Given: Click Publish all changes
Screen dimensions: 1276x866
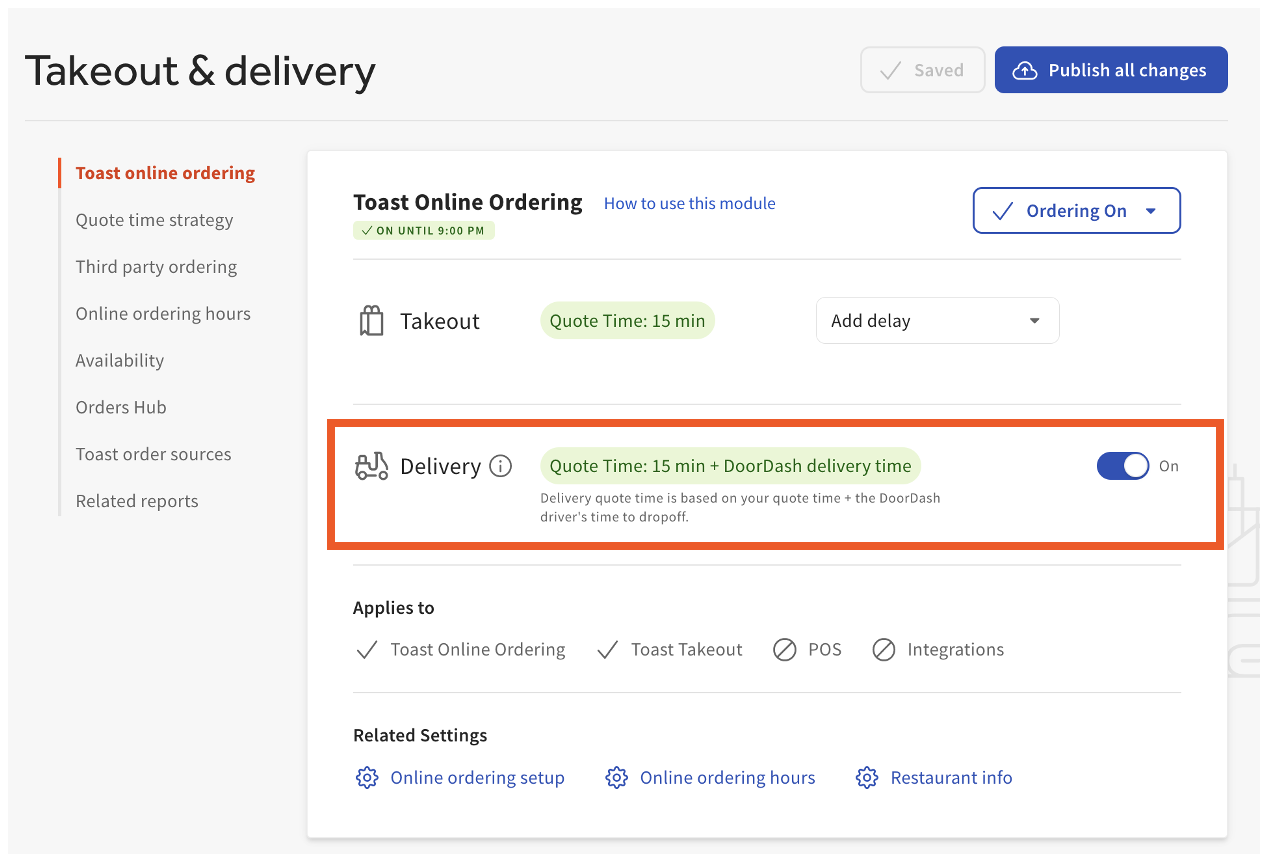Looking at the screenshot, I should [1111, 70].
